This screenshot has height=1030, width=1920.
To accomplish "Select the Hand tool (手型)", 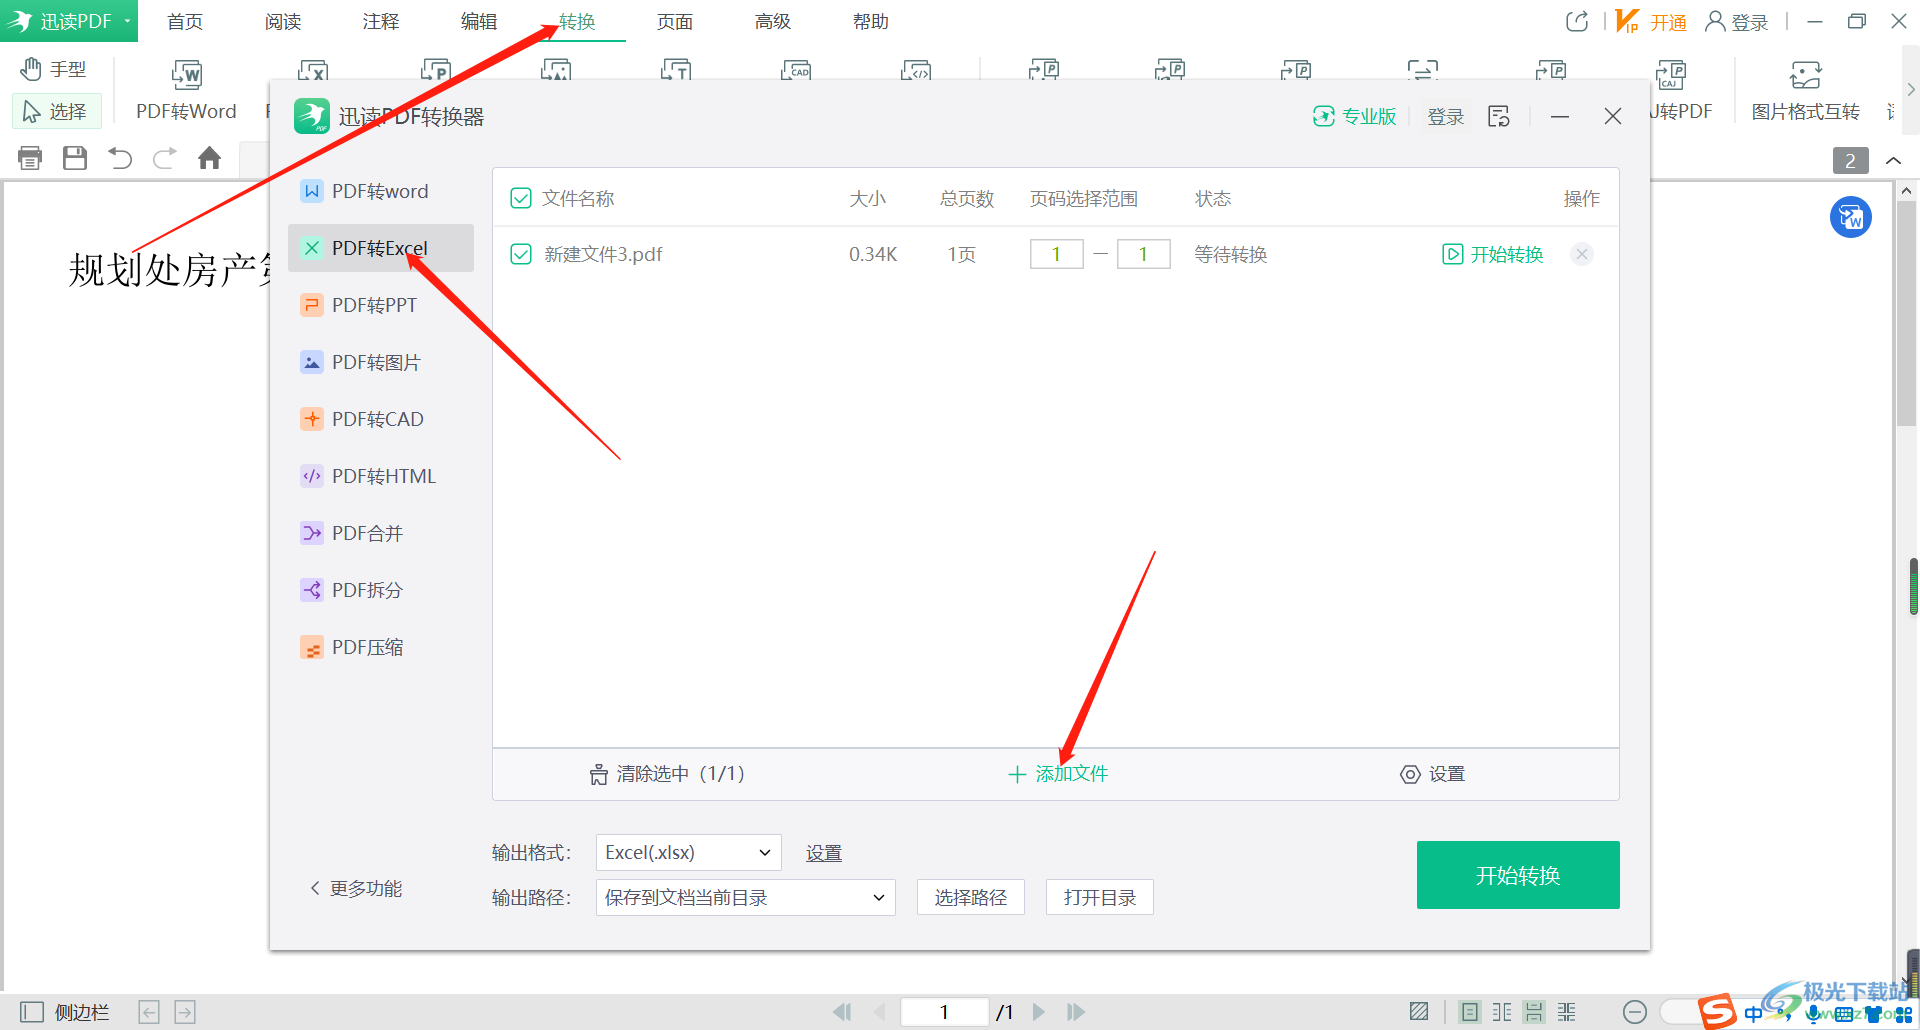I will (55, 69).
